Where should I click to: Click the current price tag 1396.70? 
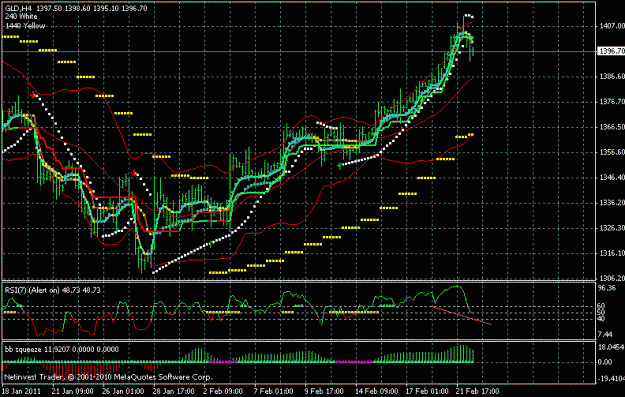coord(611,51)
